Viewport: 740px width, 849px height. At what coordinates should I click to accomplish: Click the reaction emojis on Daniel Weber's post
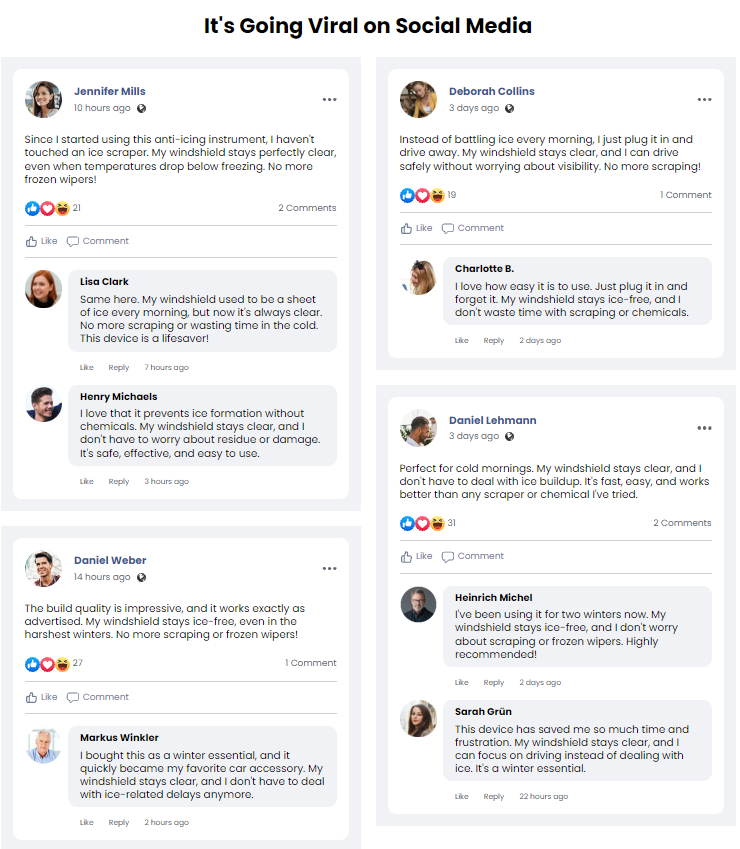pyautogui.click(x=47, y=664)
